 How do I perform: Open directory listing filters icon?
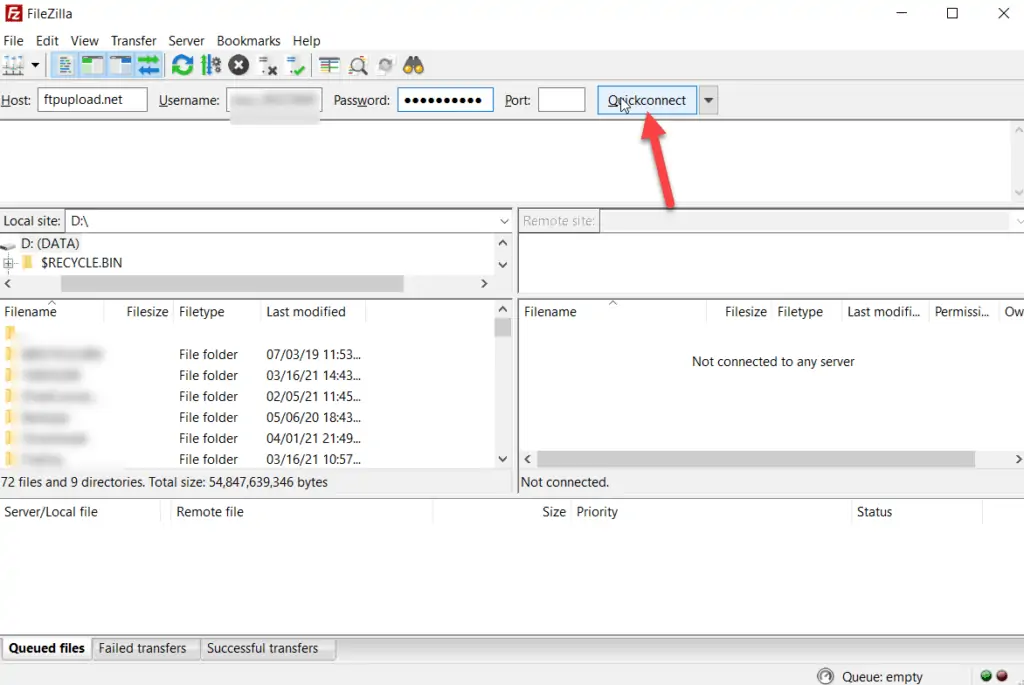(x=329, y=65)
